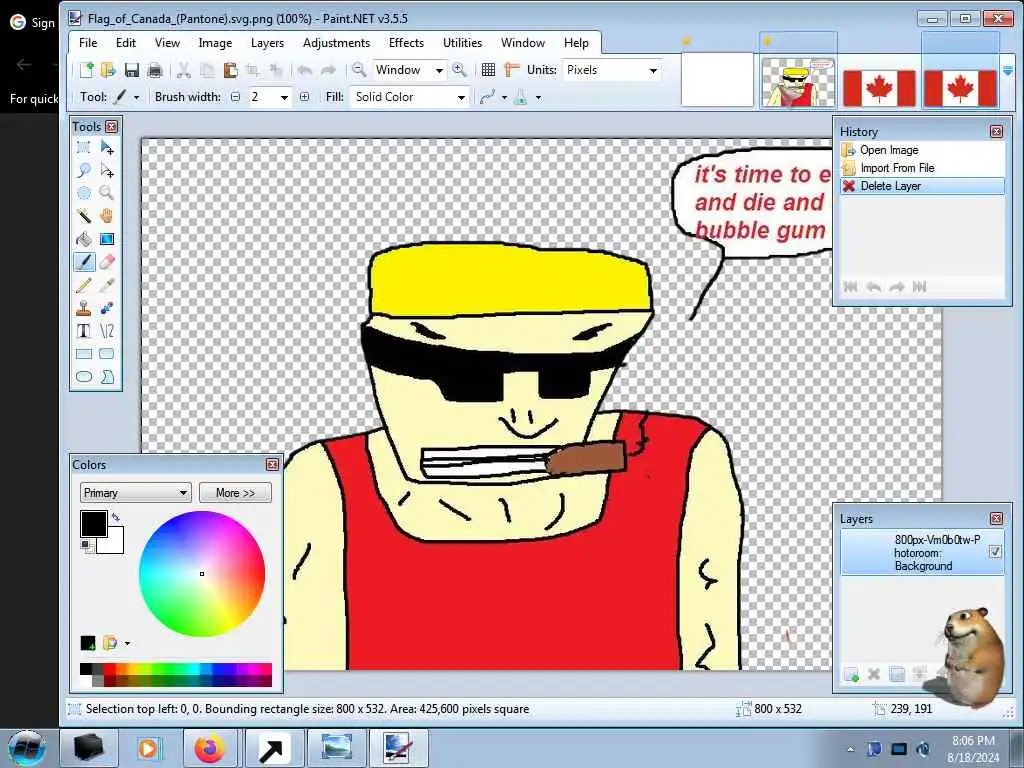1024x768 pixels.
Task: Select the Clone Stamp tool
Action: pyautogui.click(x=84, y=308)
